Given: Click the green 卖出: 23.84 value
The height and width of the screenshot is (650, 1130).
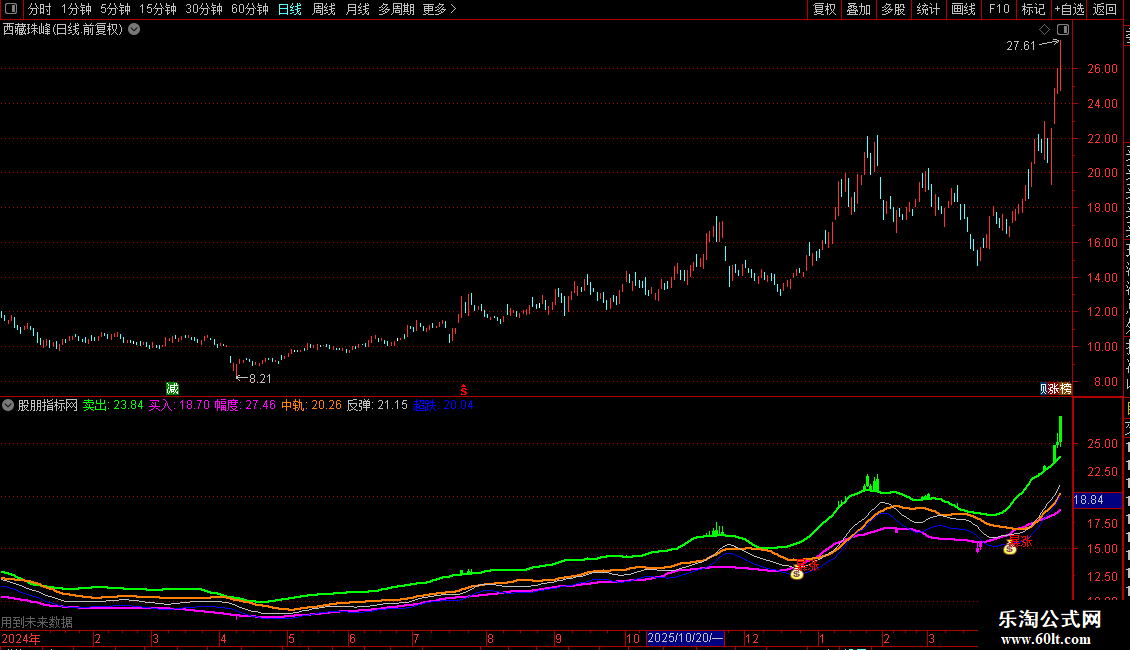Looking at the screenshot, I should [x=113, y=405].
